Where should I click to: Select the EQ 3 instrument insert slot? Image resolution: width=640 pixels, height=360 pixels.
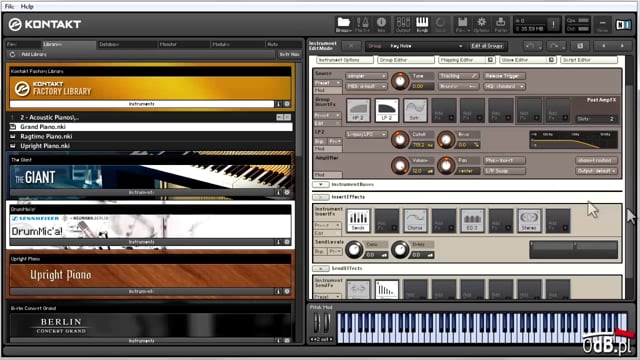pyautogui.click(x=472, y=221)
